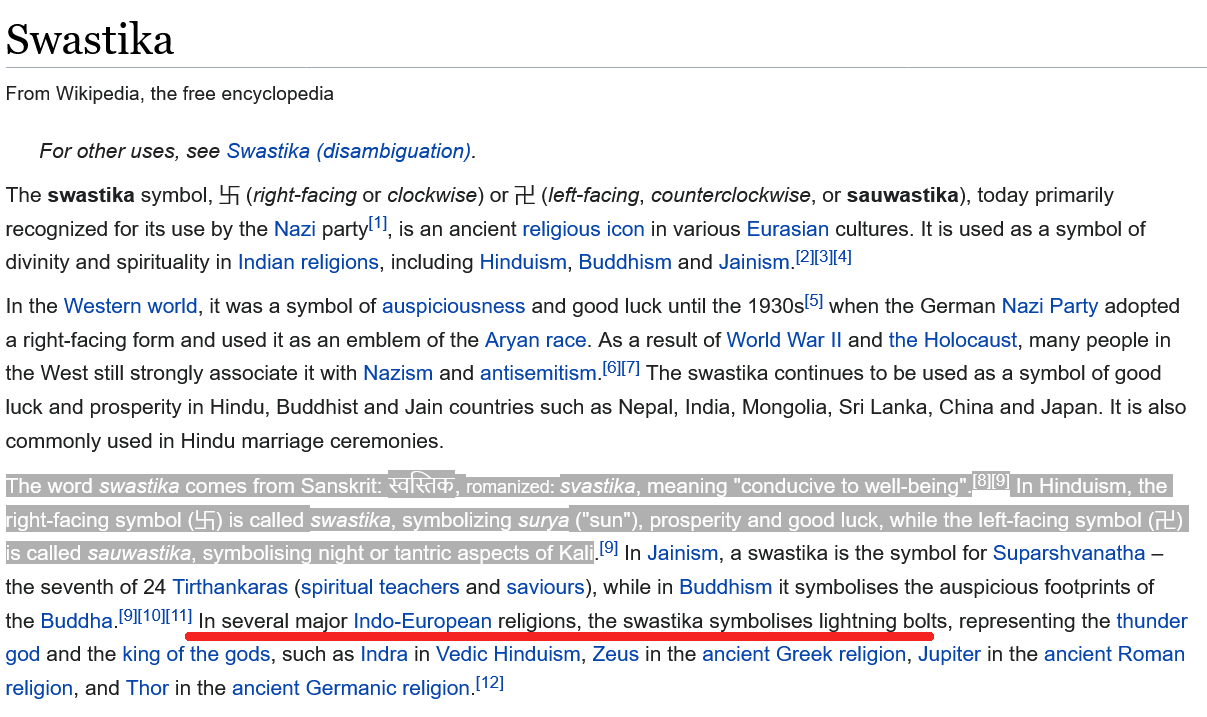The image size is (1207, 717).
Task: Follow the religious icon link
Action: coord(583,229)
